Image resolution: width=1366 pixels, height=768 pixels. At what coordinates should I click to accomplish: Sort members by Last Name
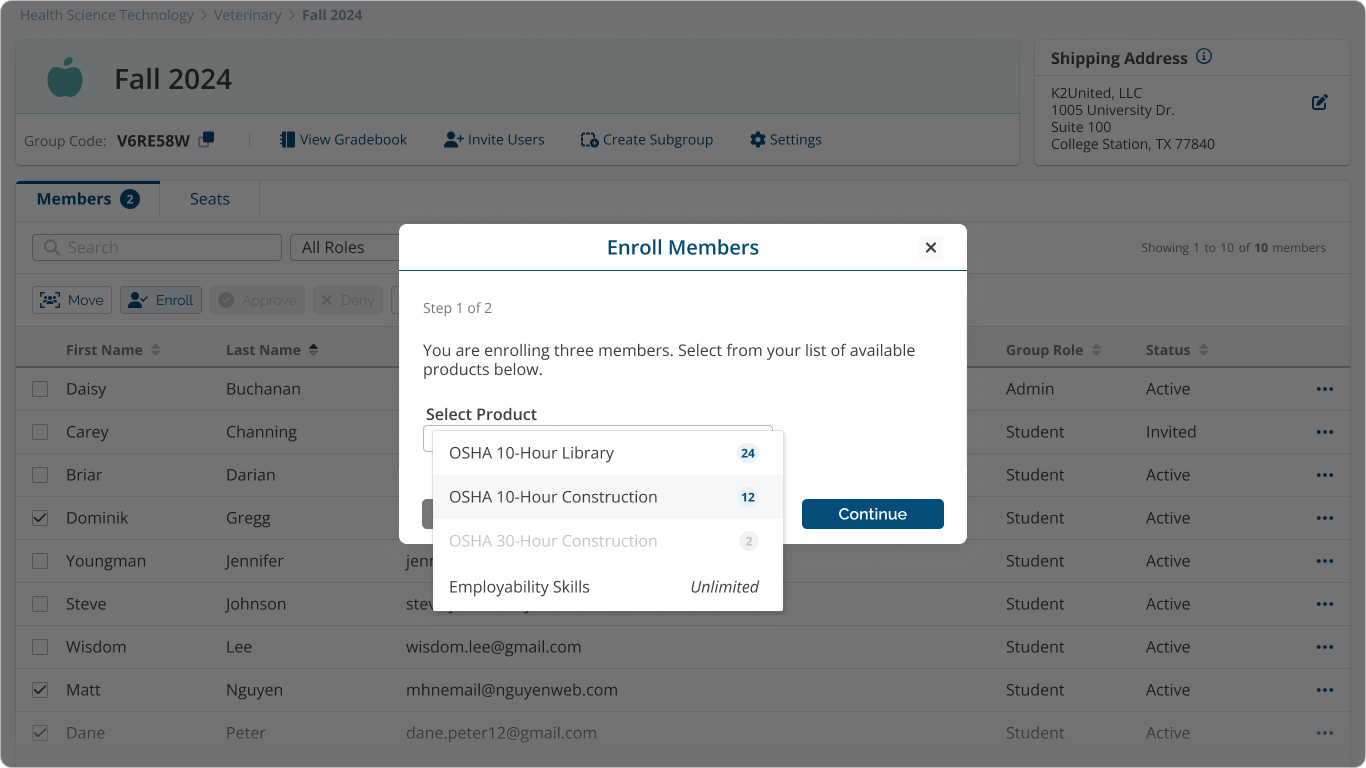(x=273, y=349)
